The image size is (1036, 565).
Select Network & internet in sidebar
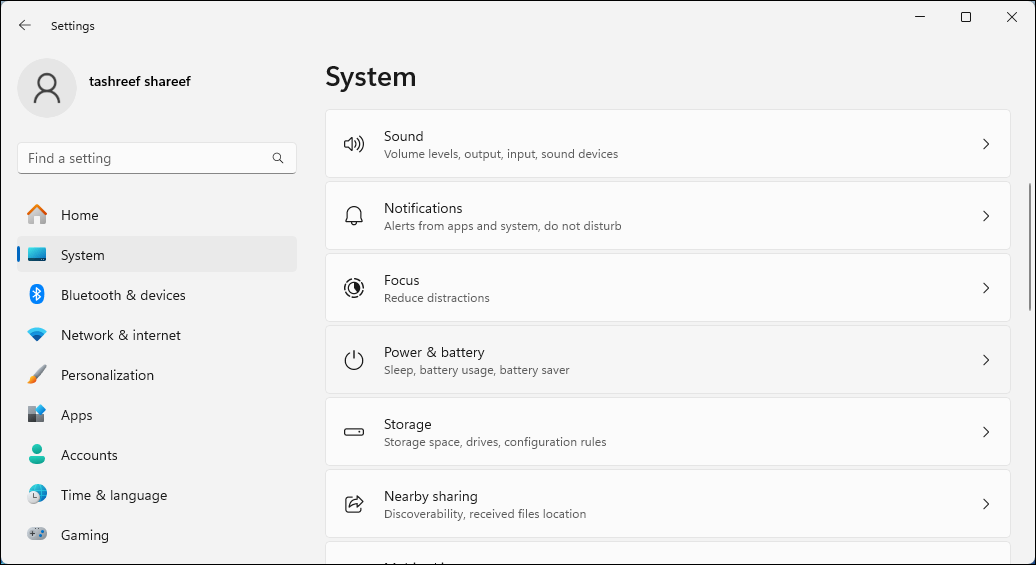pos(121,335)
